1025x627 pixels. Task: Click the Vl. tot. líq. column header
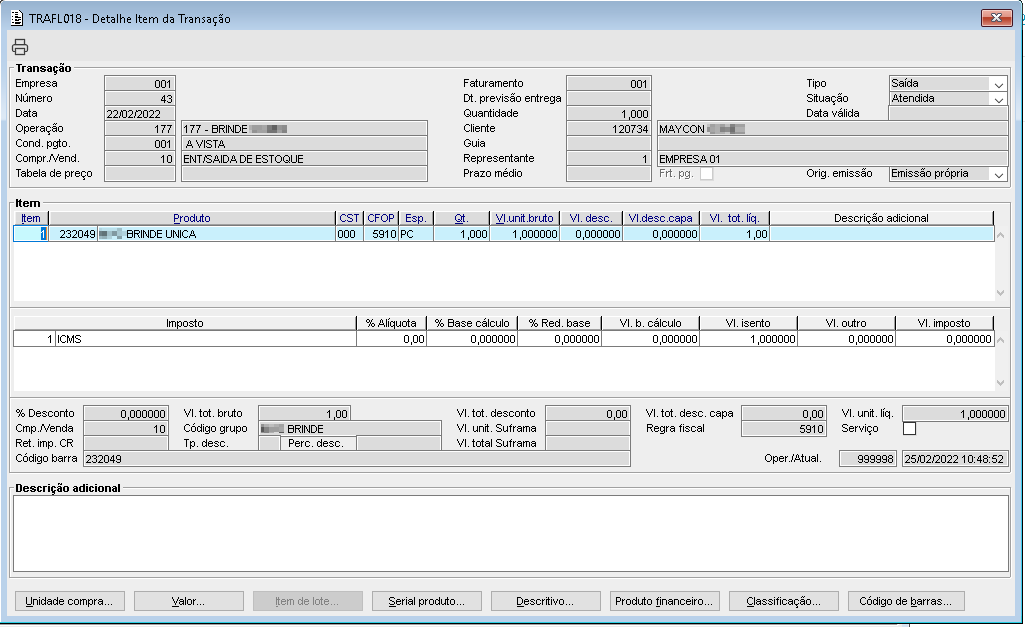[735, 218]
